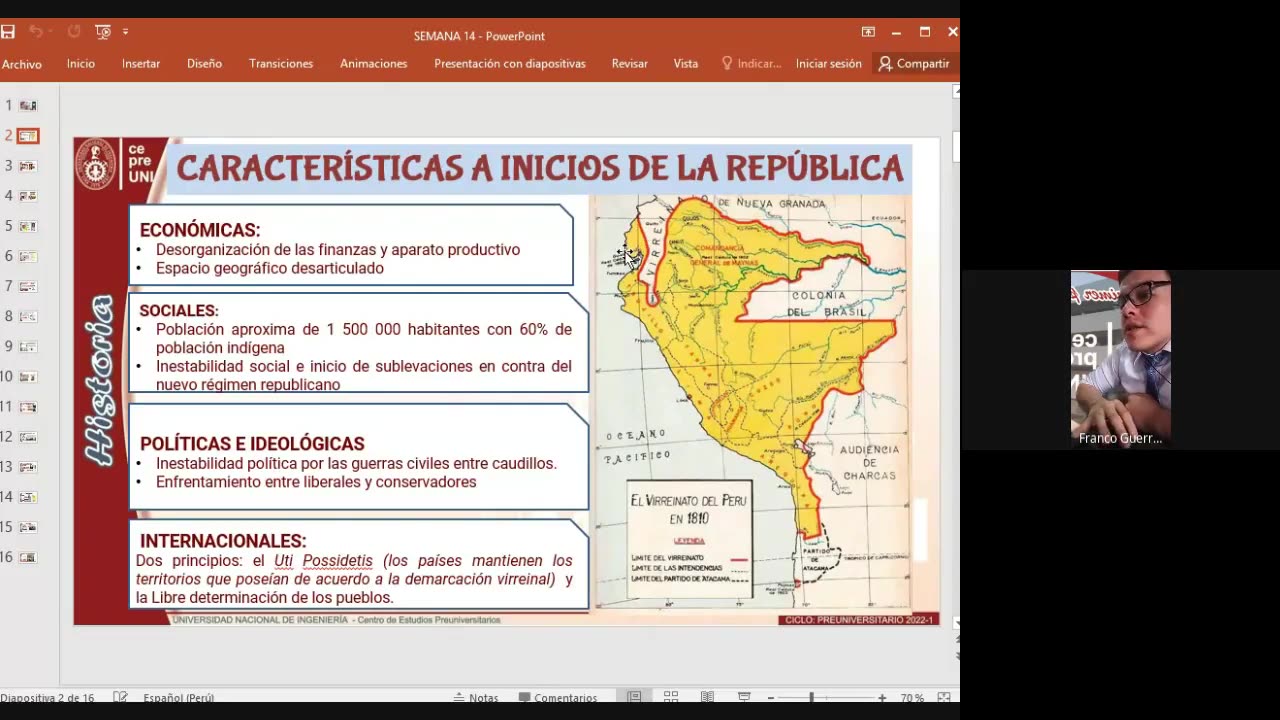Open the Vista tab
Screen dimensions: 1280x720
point(686,63)
